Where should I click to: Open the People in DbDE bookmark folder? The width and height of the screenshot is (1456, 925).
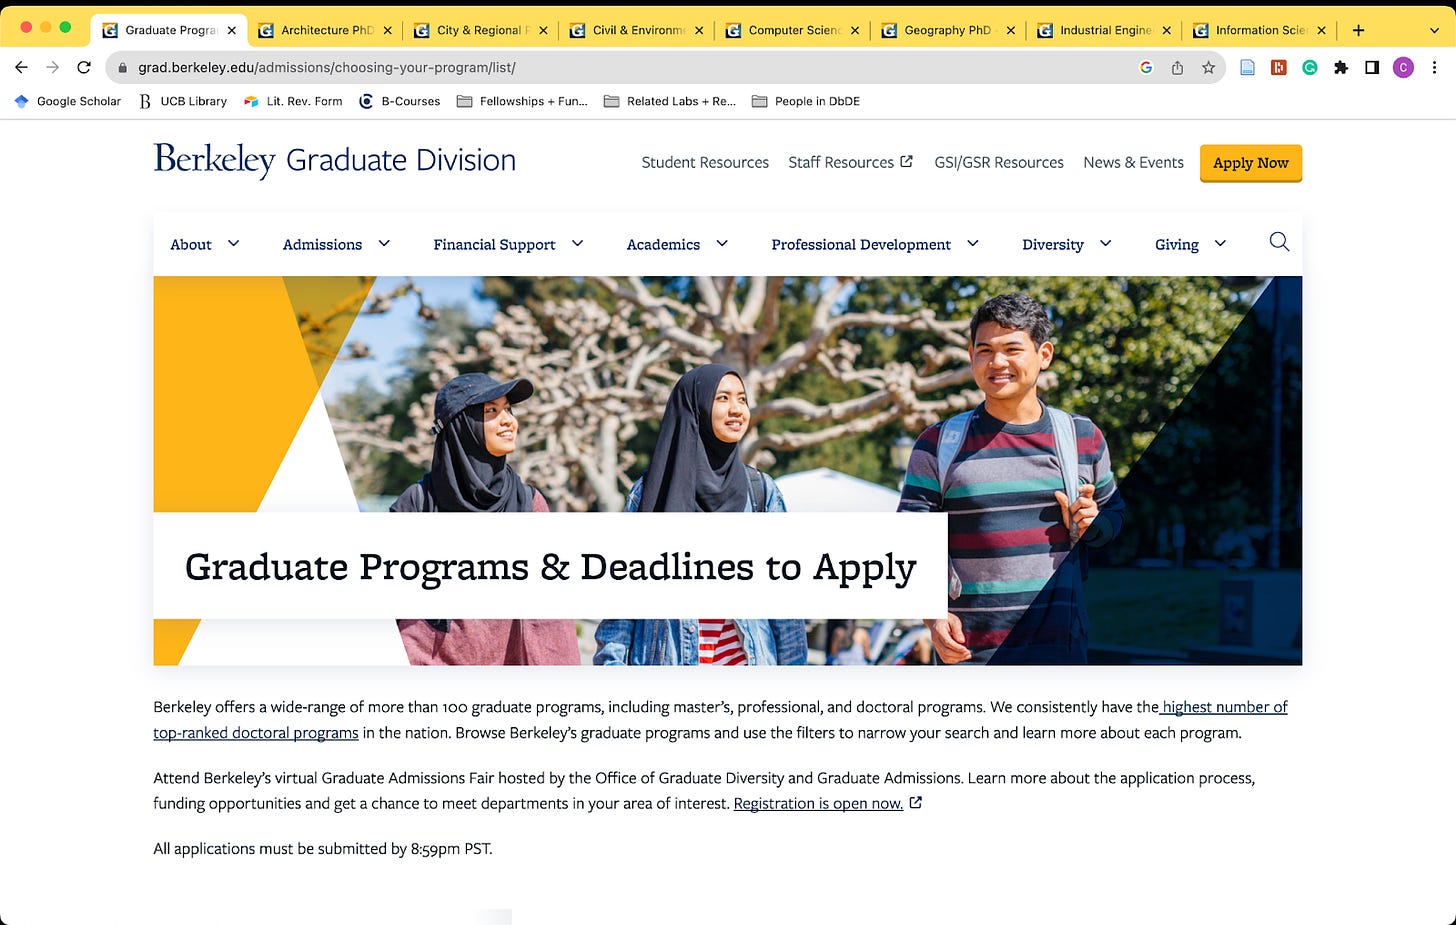click(x=806, y=101)
